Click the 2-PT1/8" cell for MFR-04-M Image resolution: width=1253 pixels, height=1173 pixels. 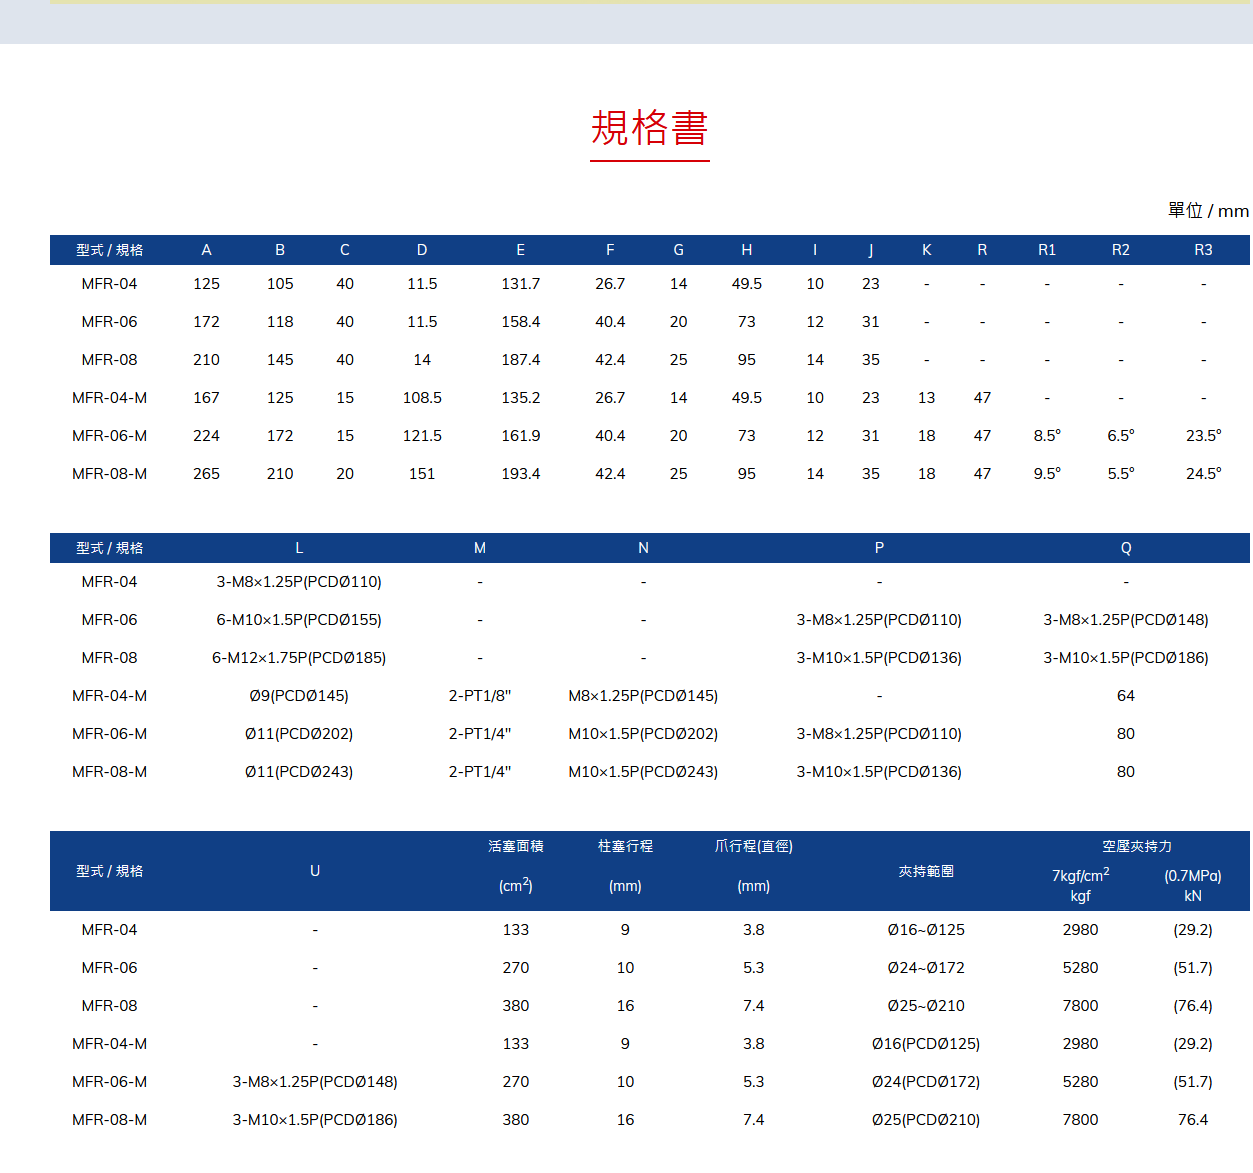click(x=480, y=695)
